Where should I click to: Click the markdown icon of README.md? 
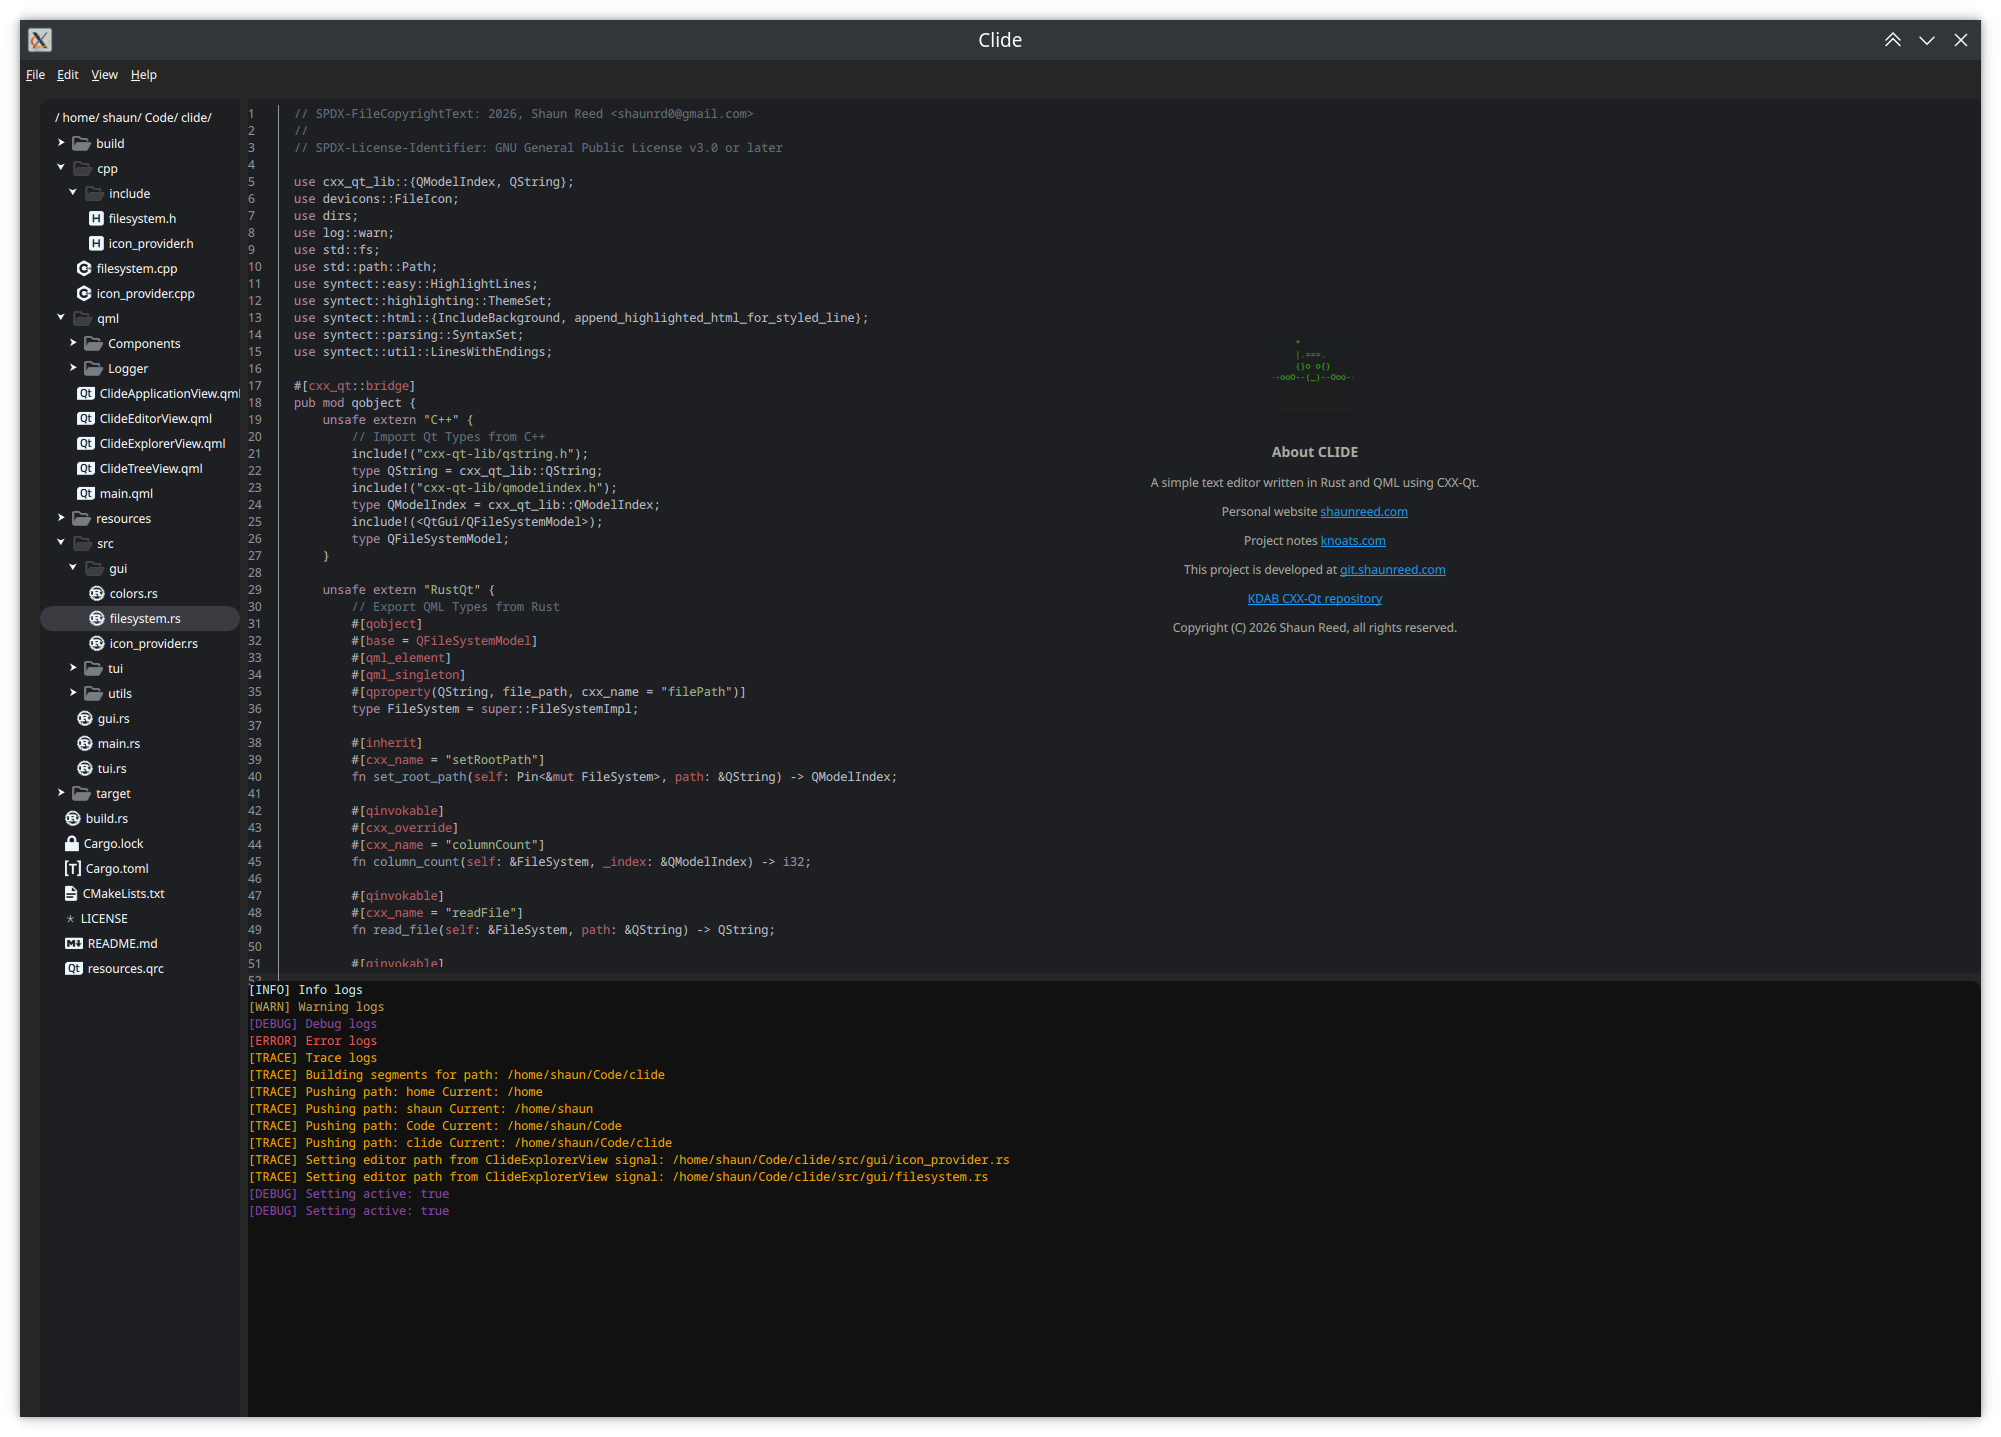(x=74, y=944)
